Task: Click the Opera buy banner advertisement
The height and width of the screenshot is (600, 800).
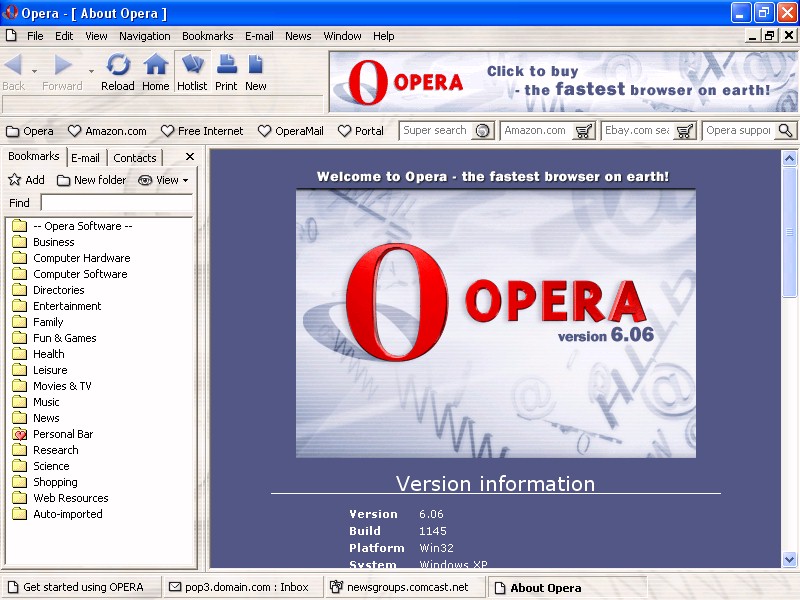Action: (x=563, y=82)
